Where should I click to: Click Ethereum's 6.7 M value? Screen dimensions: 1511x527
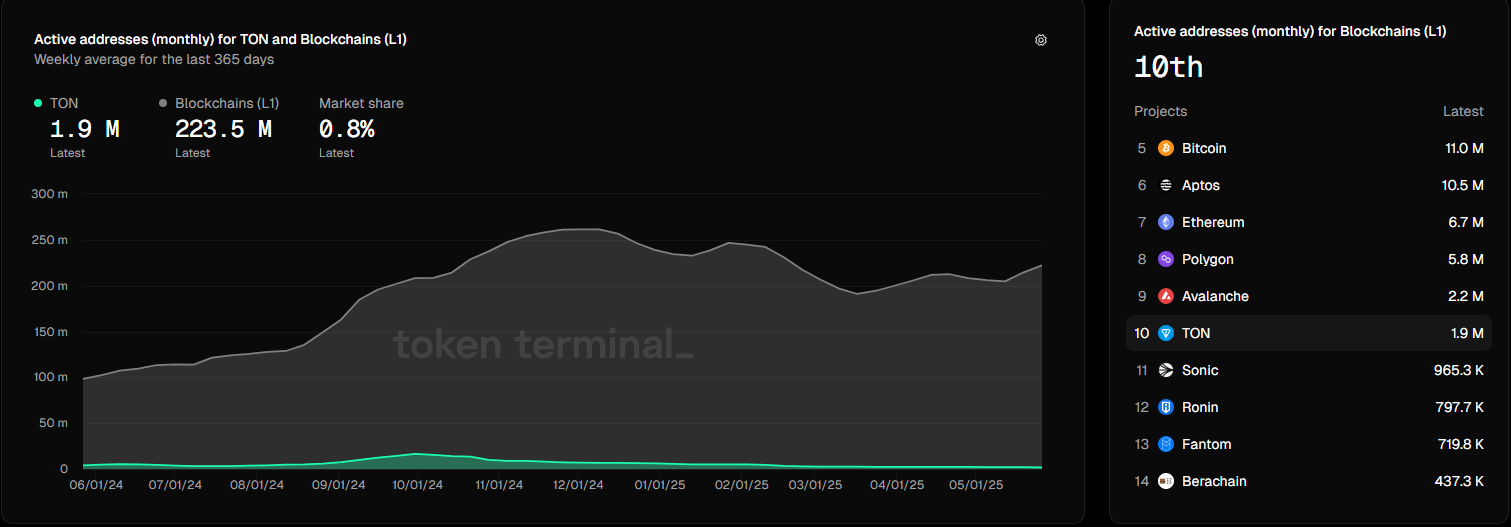[1465, 222]
